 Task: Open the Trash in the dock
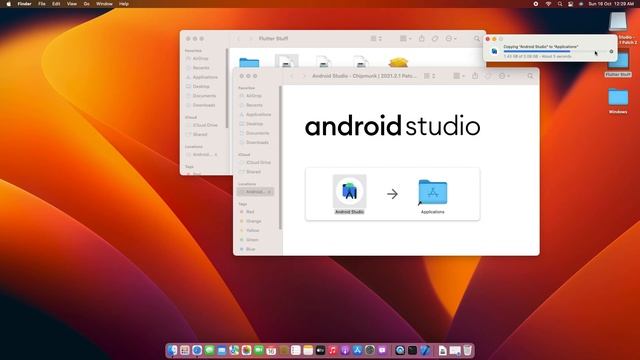467,350
